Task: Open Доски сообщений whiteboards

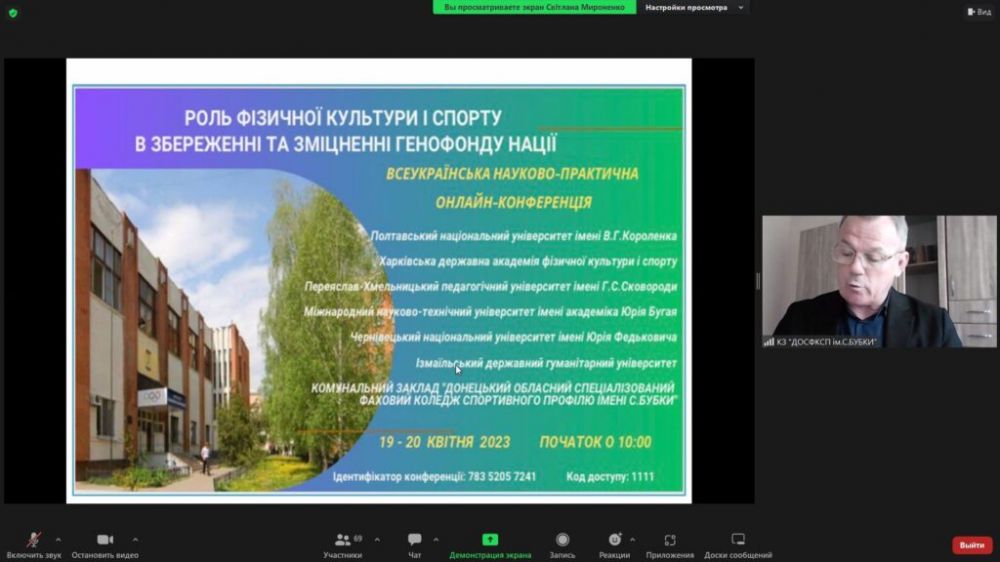Action: (x=738, y=541)
